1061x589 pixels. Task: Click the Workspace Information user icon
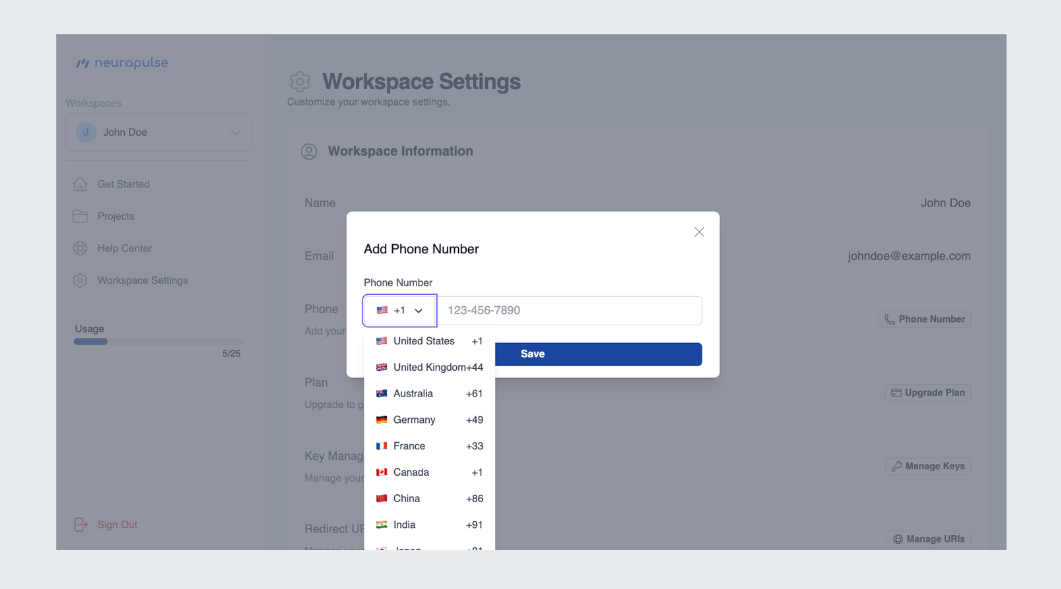[309, 152]
